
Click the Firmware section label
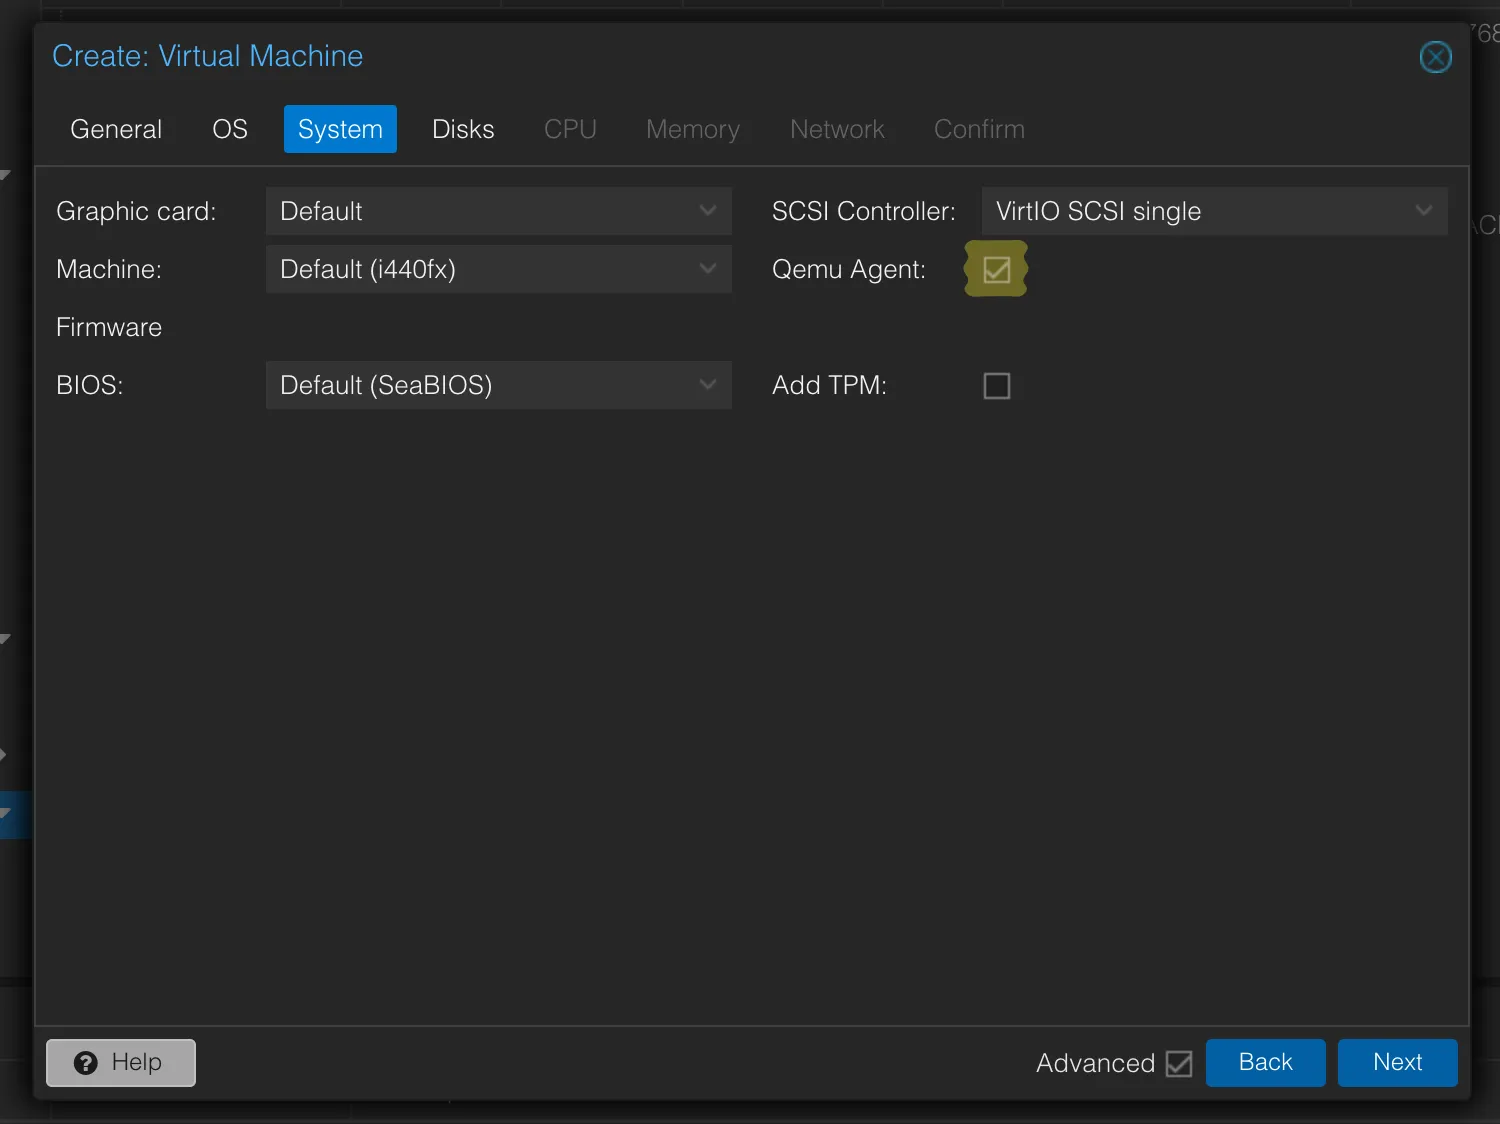coord(109,327)
